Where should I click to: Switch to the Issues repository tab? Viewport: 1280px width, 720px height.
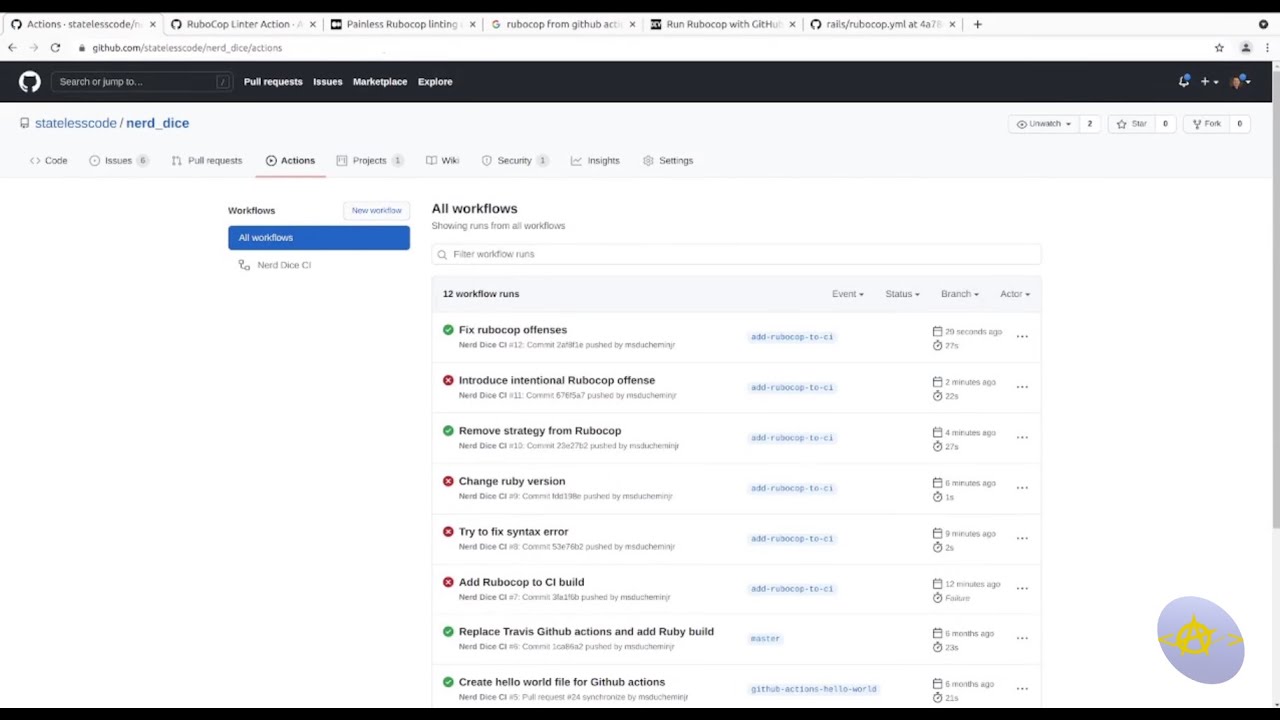pyautogui.click(x=118, y=160)
